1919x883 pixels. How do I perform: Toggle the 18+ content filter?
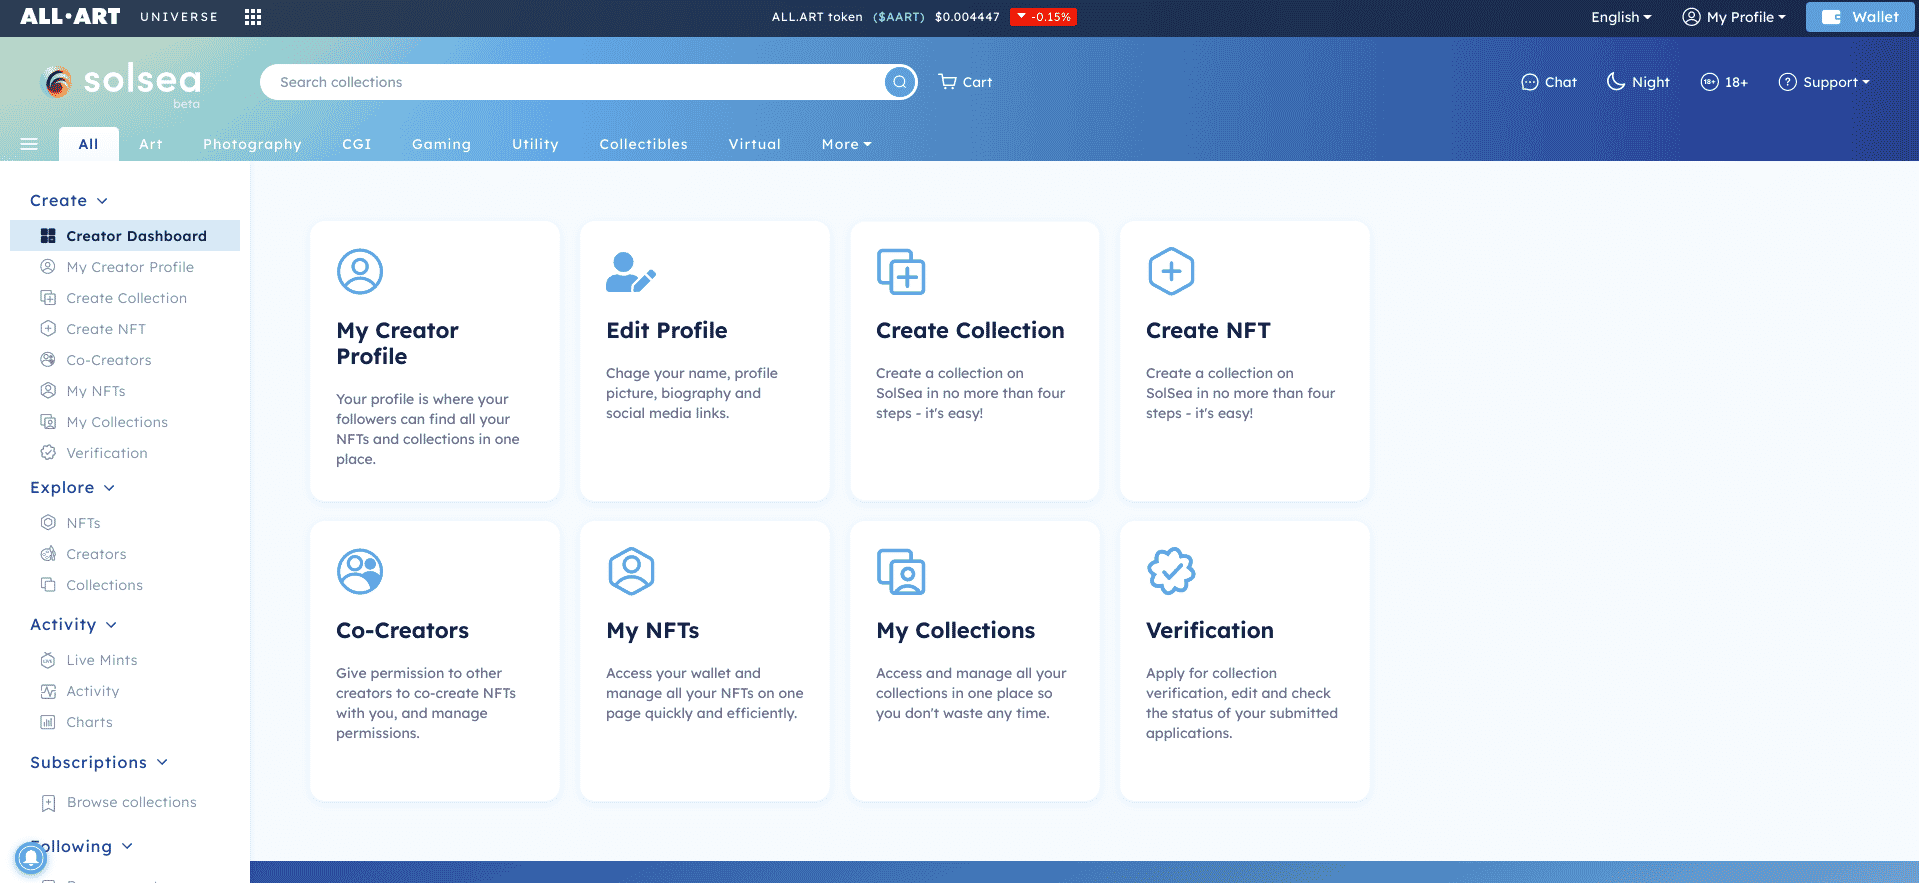(x=1724, y=82)
